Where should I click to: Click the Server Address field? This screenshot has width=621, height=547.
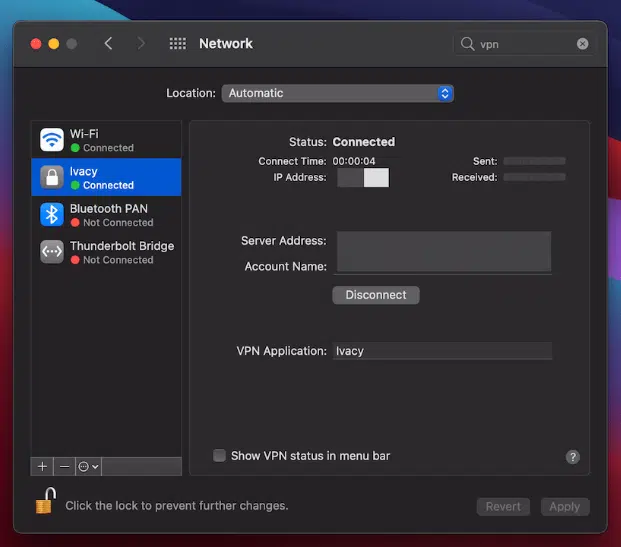click(x=444, y=241)
